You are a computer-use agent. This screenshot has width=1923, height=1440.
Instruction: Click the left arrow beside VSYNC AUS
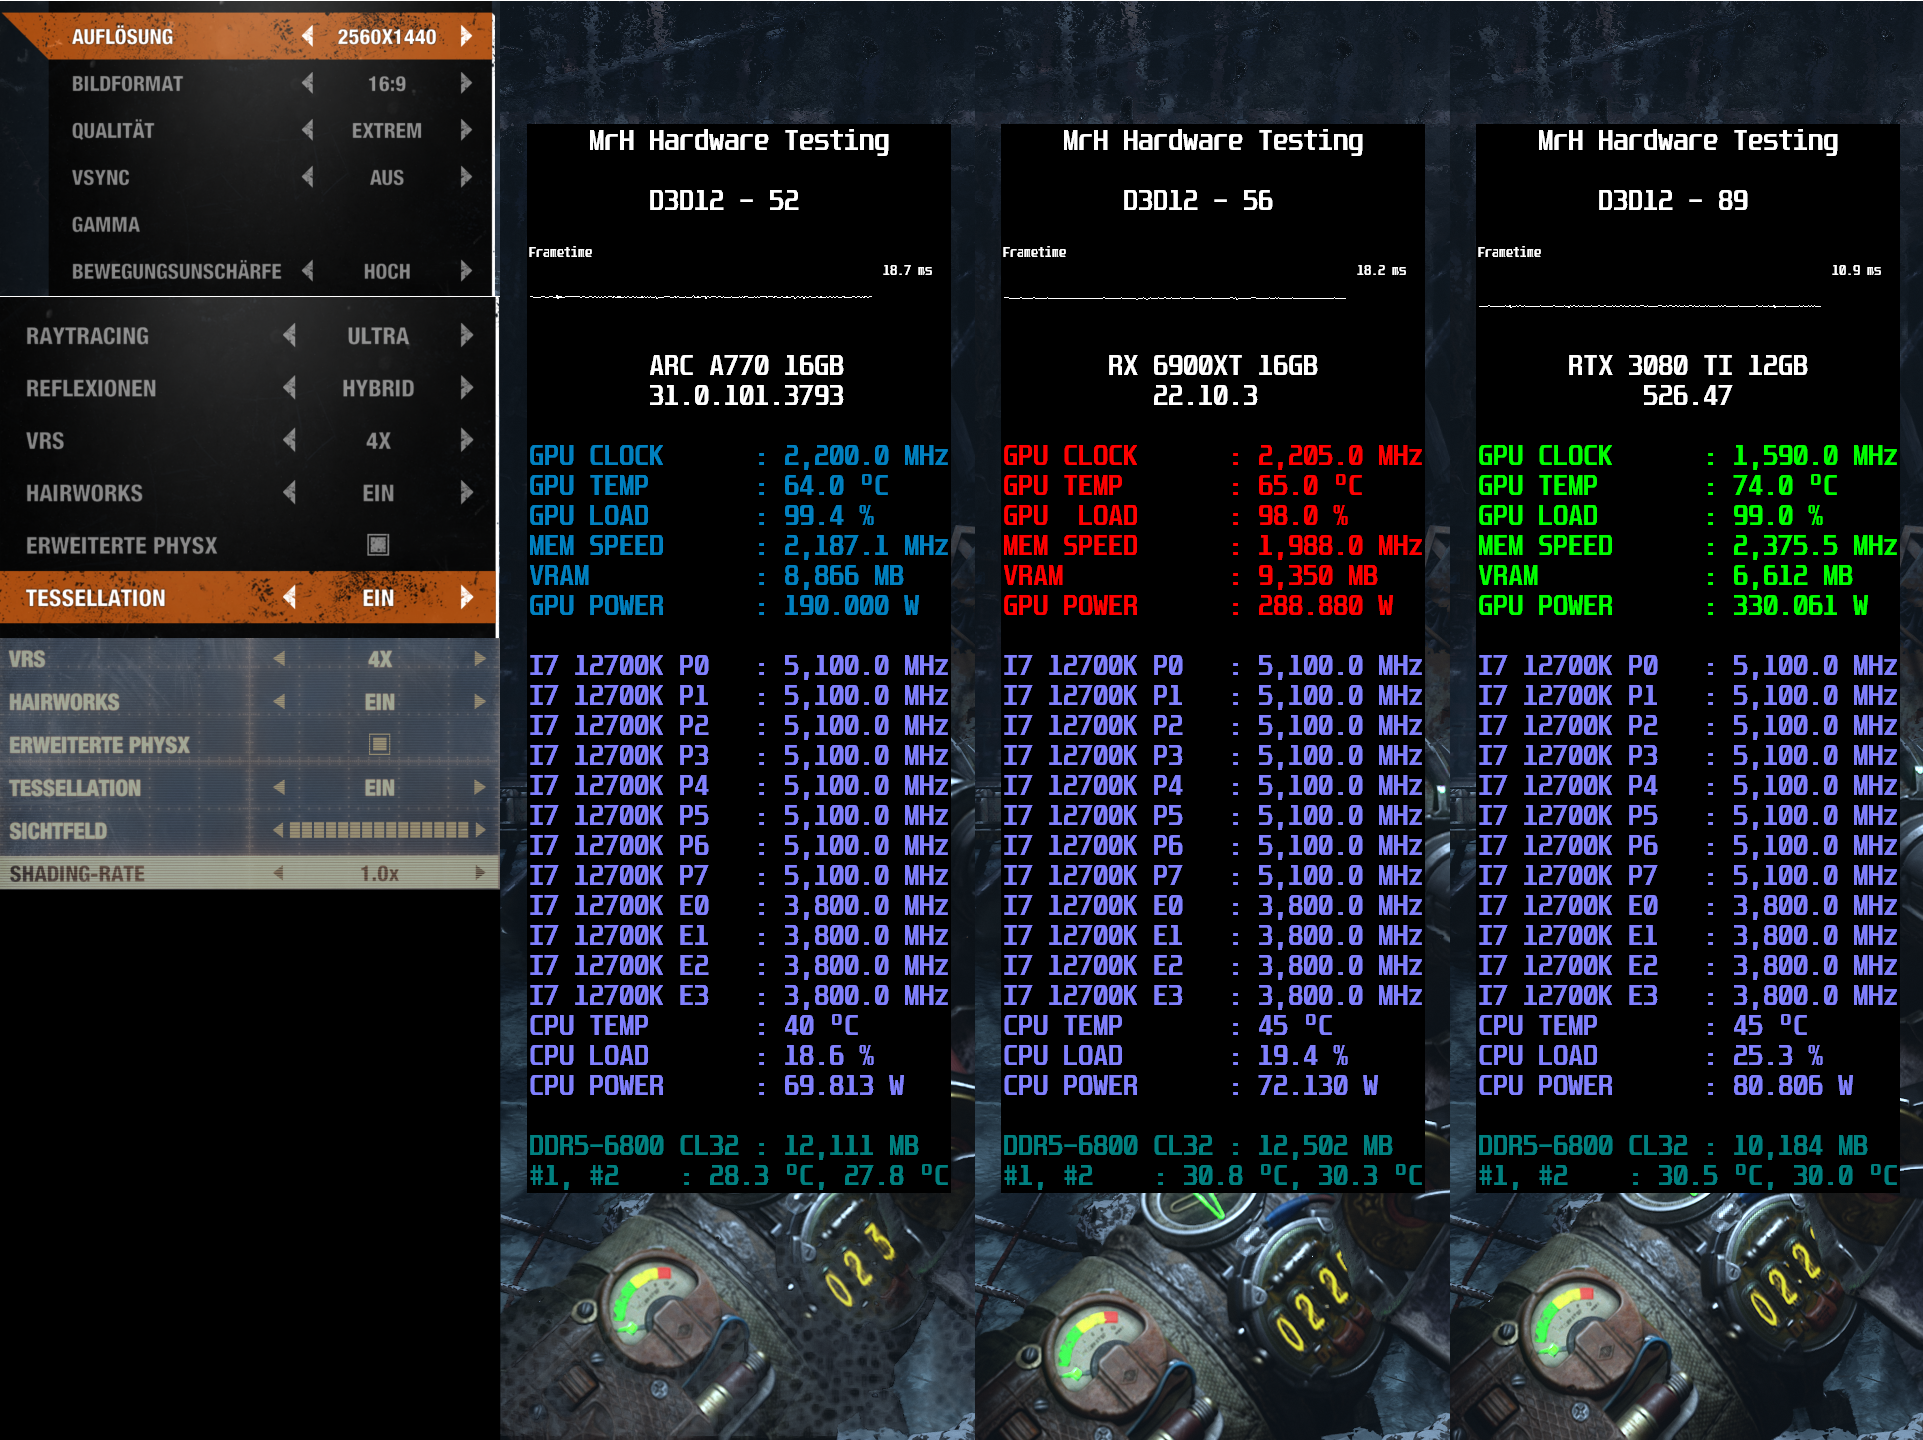coord(308,177)
